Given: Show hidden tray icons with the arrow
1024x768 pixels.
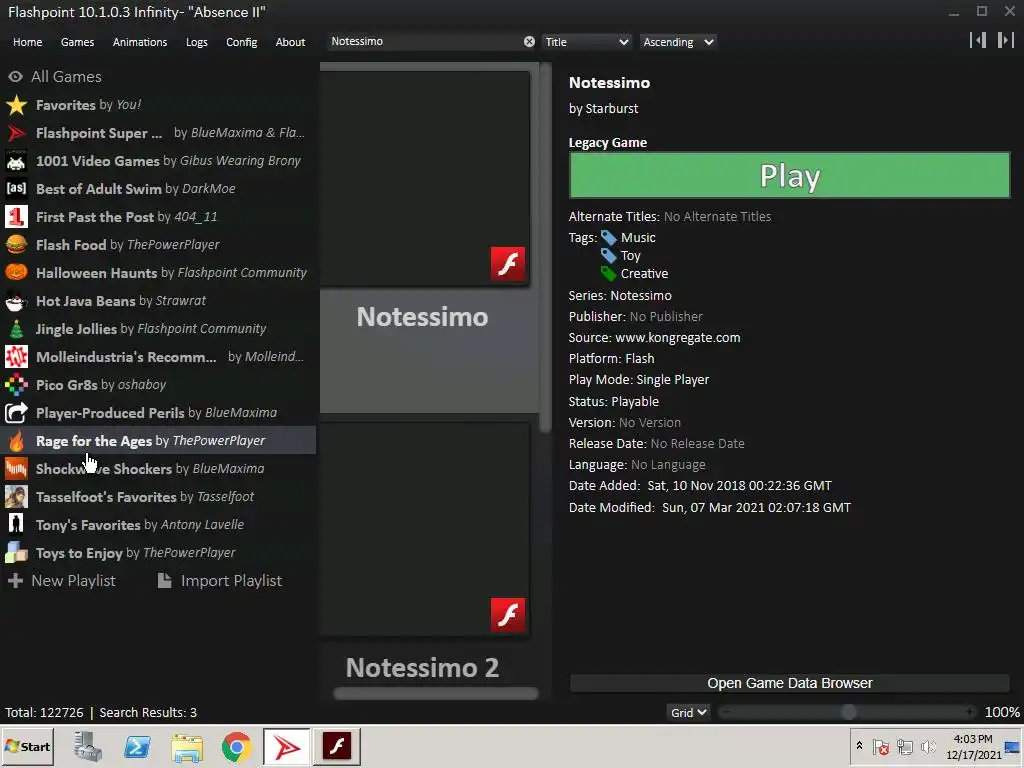Looking at the screenshot, I should pos(859,746).
